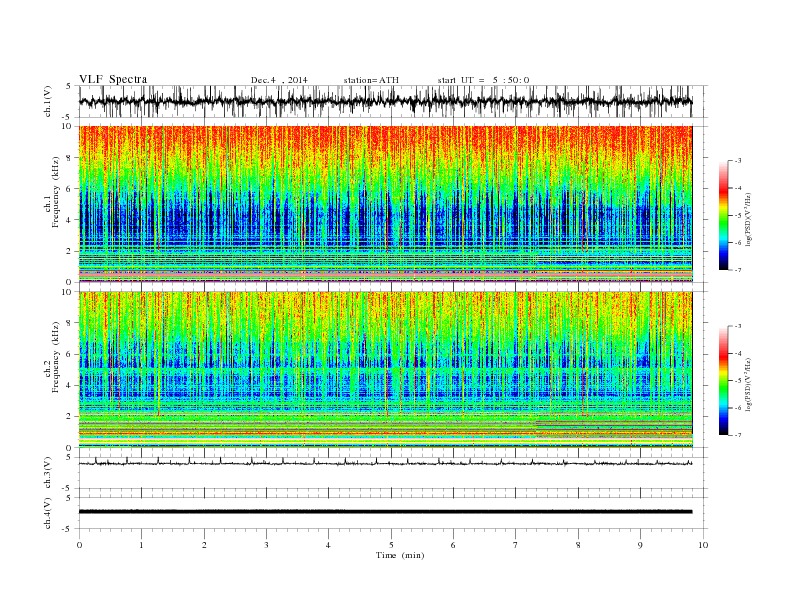This screenshot has width=792, height=612.
Task: Click the ch.1 spectrogram plot
Action: 386,204
